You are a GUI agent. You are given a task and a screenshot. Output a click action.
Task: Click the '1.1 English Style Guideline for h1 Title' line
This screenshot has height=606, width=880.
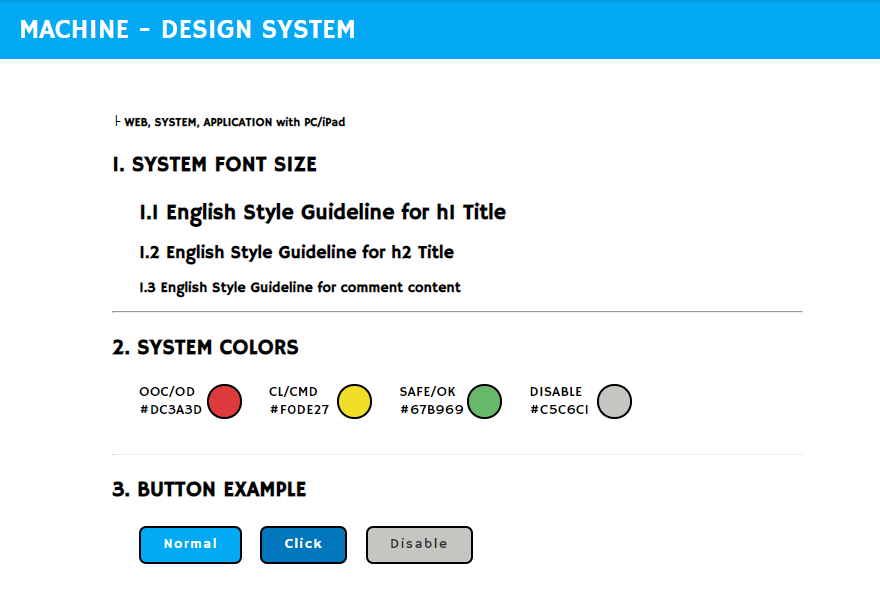tap(323, 213)
